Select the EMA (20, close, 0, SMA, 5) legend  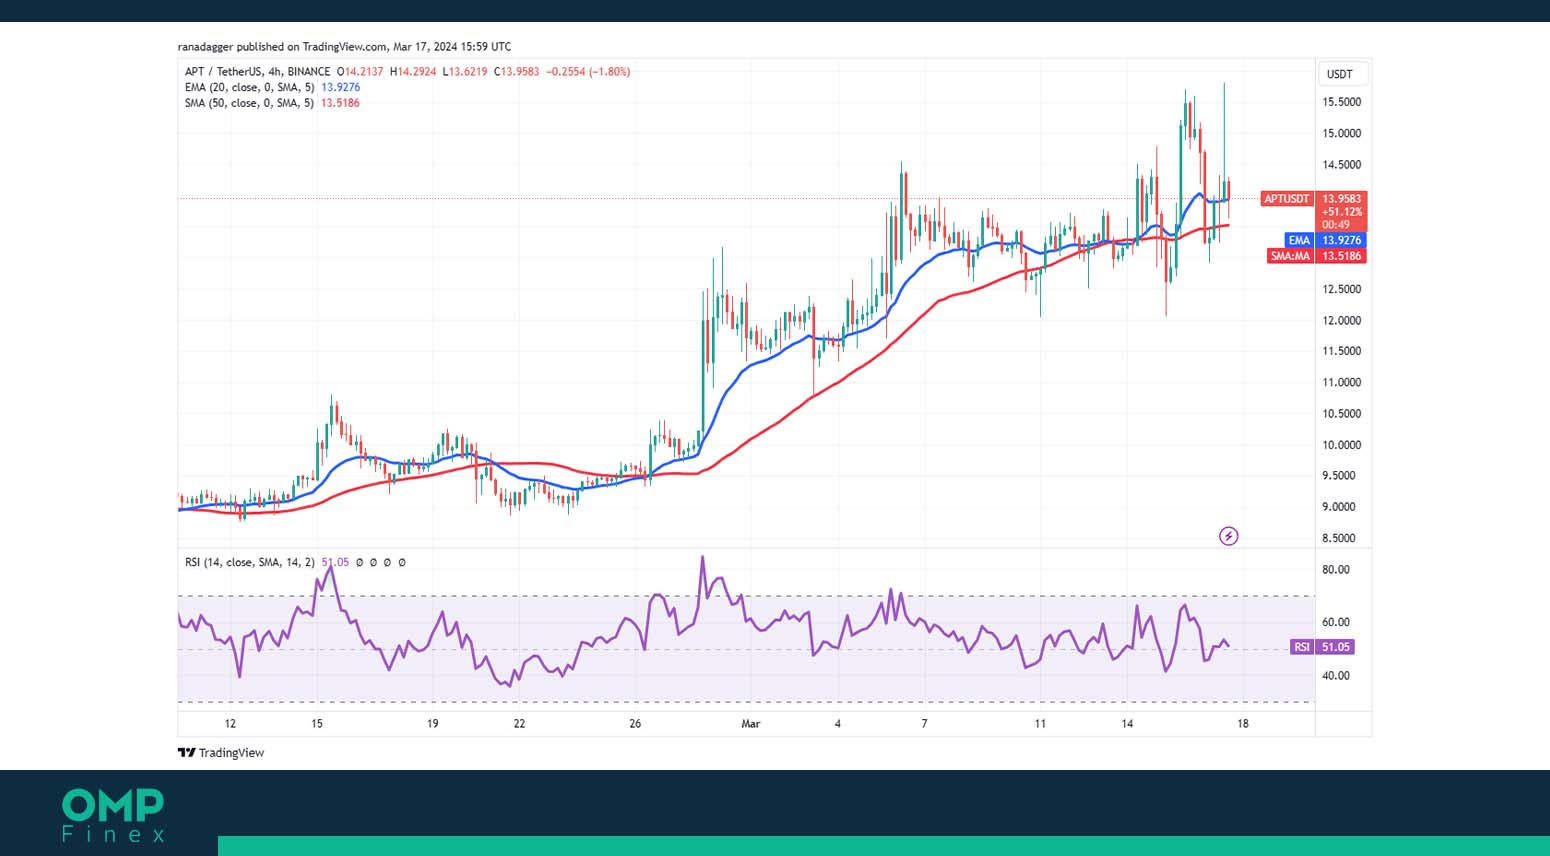(249, 88)
